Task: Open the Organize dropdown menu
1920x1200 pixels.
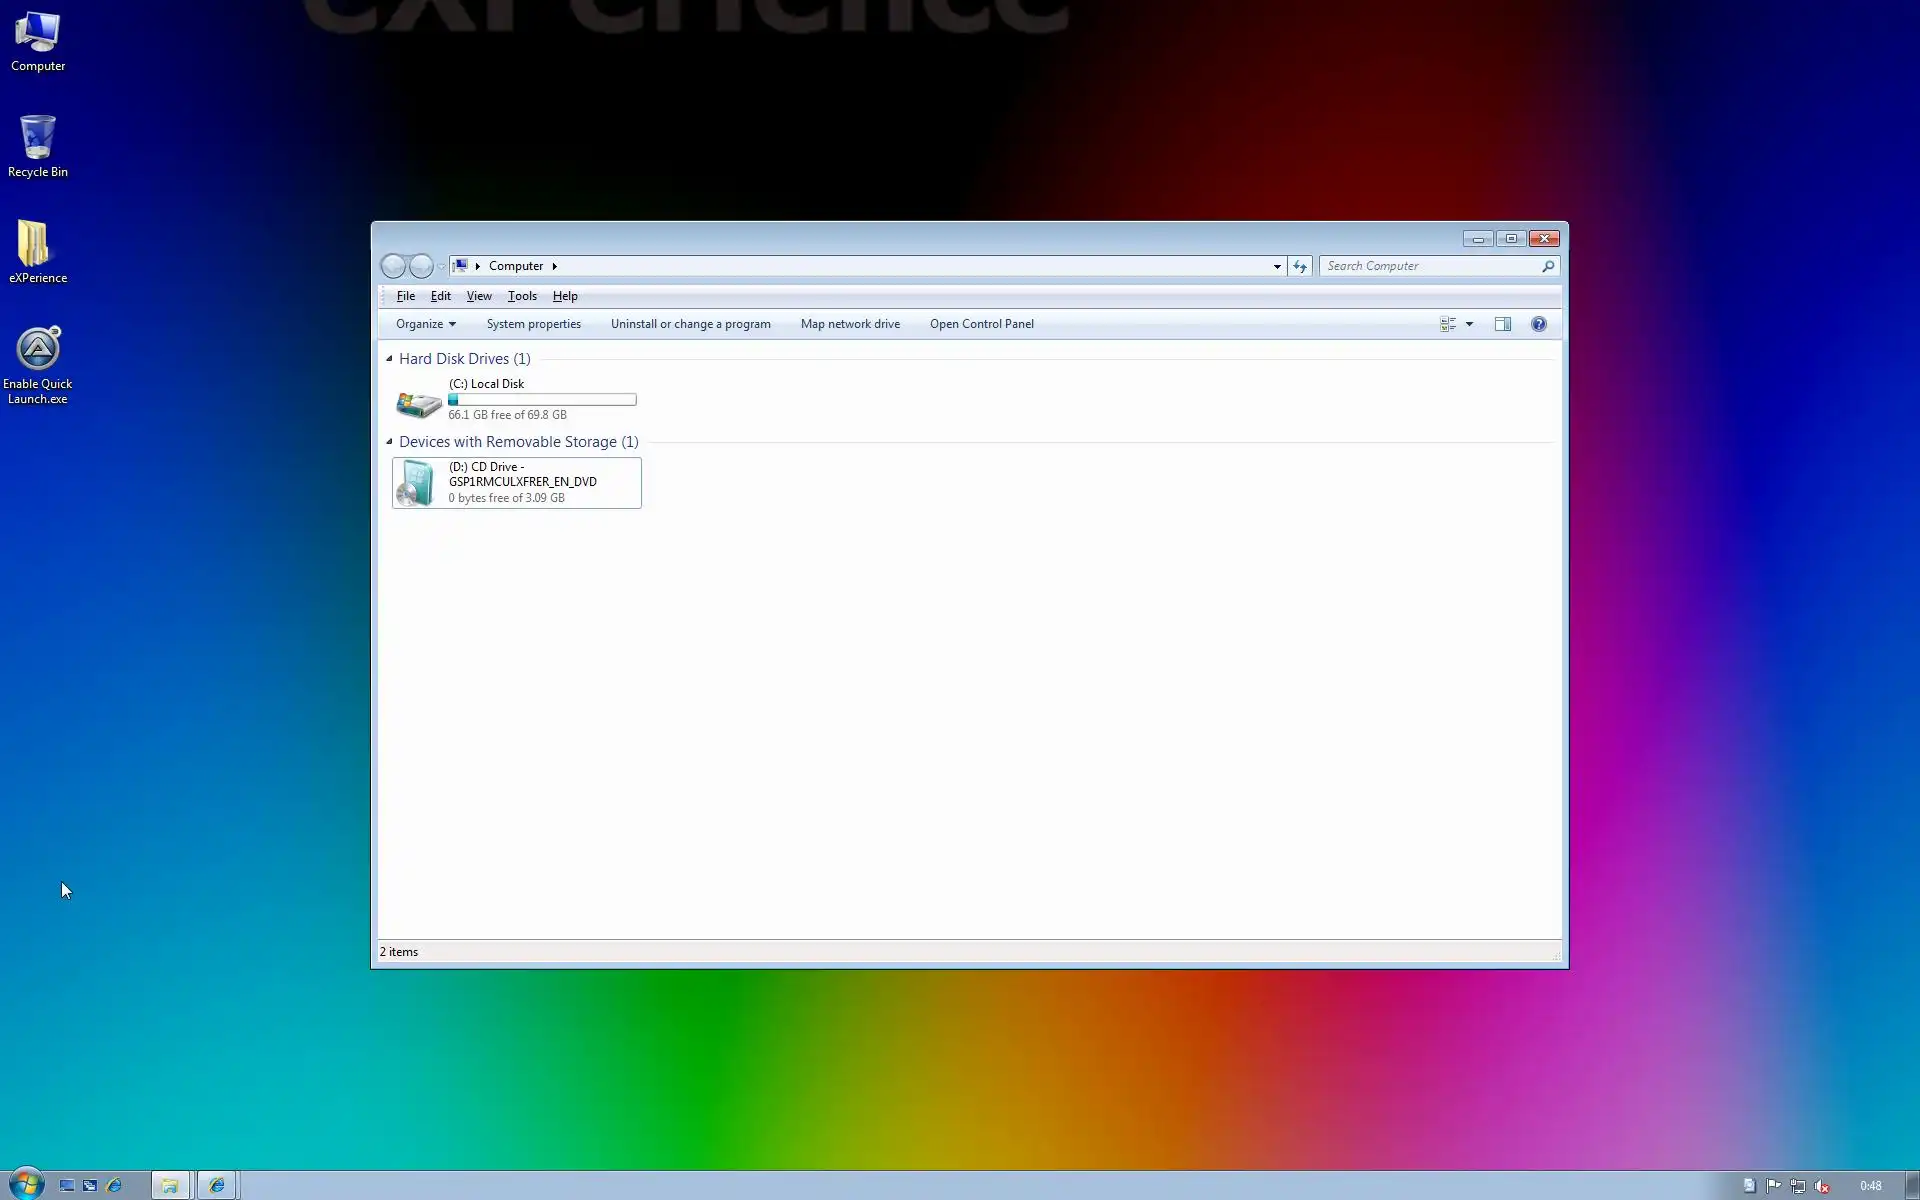Action: click(x=425, y=324)
